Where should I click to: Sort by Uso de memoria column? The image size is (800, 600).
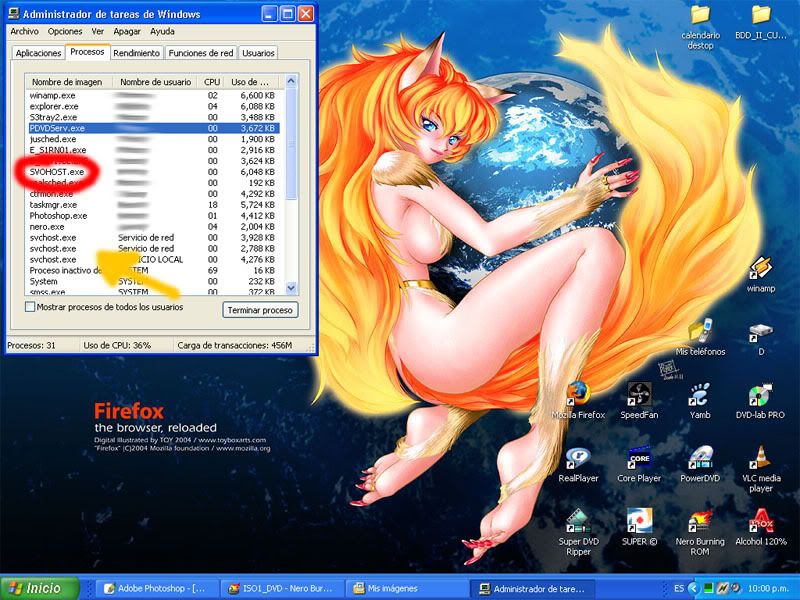coord(251,82)
